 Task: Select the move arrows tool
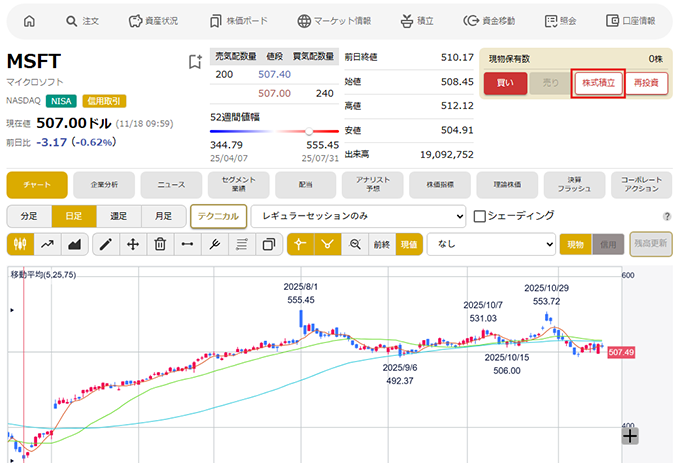pos(133,244)
